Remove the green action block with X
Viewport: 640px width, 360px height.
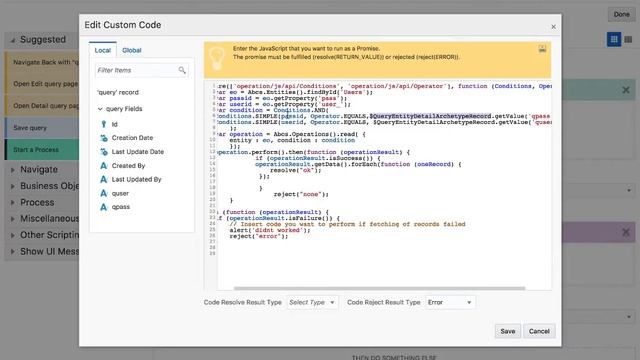tap(625, 90)
